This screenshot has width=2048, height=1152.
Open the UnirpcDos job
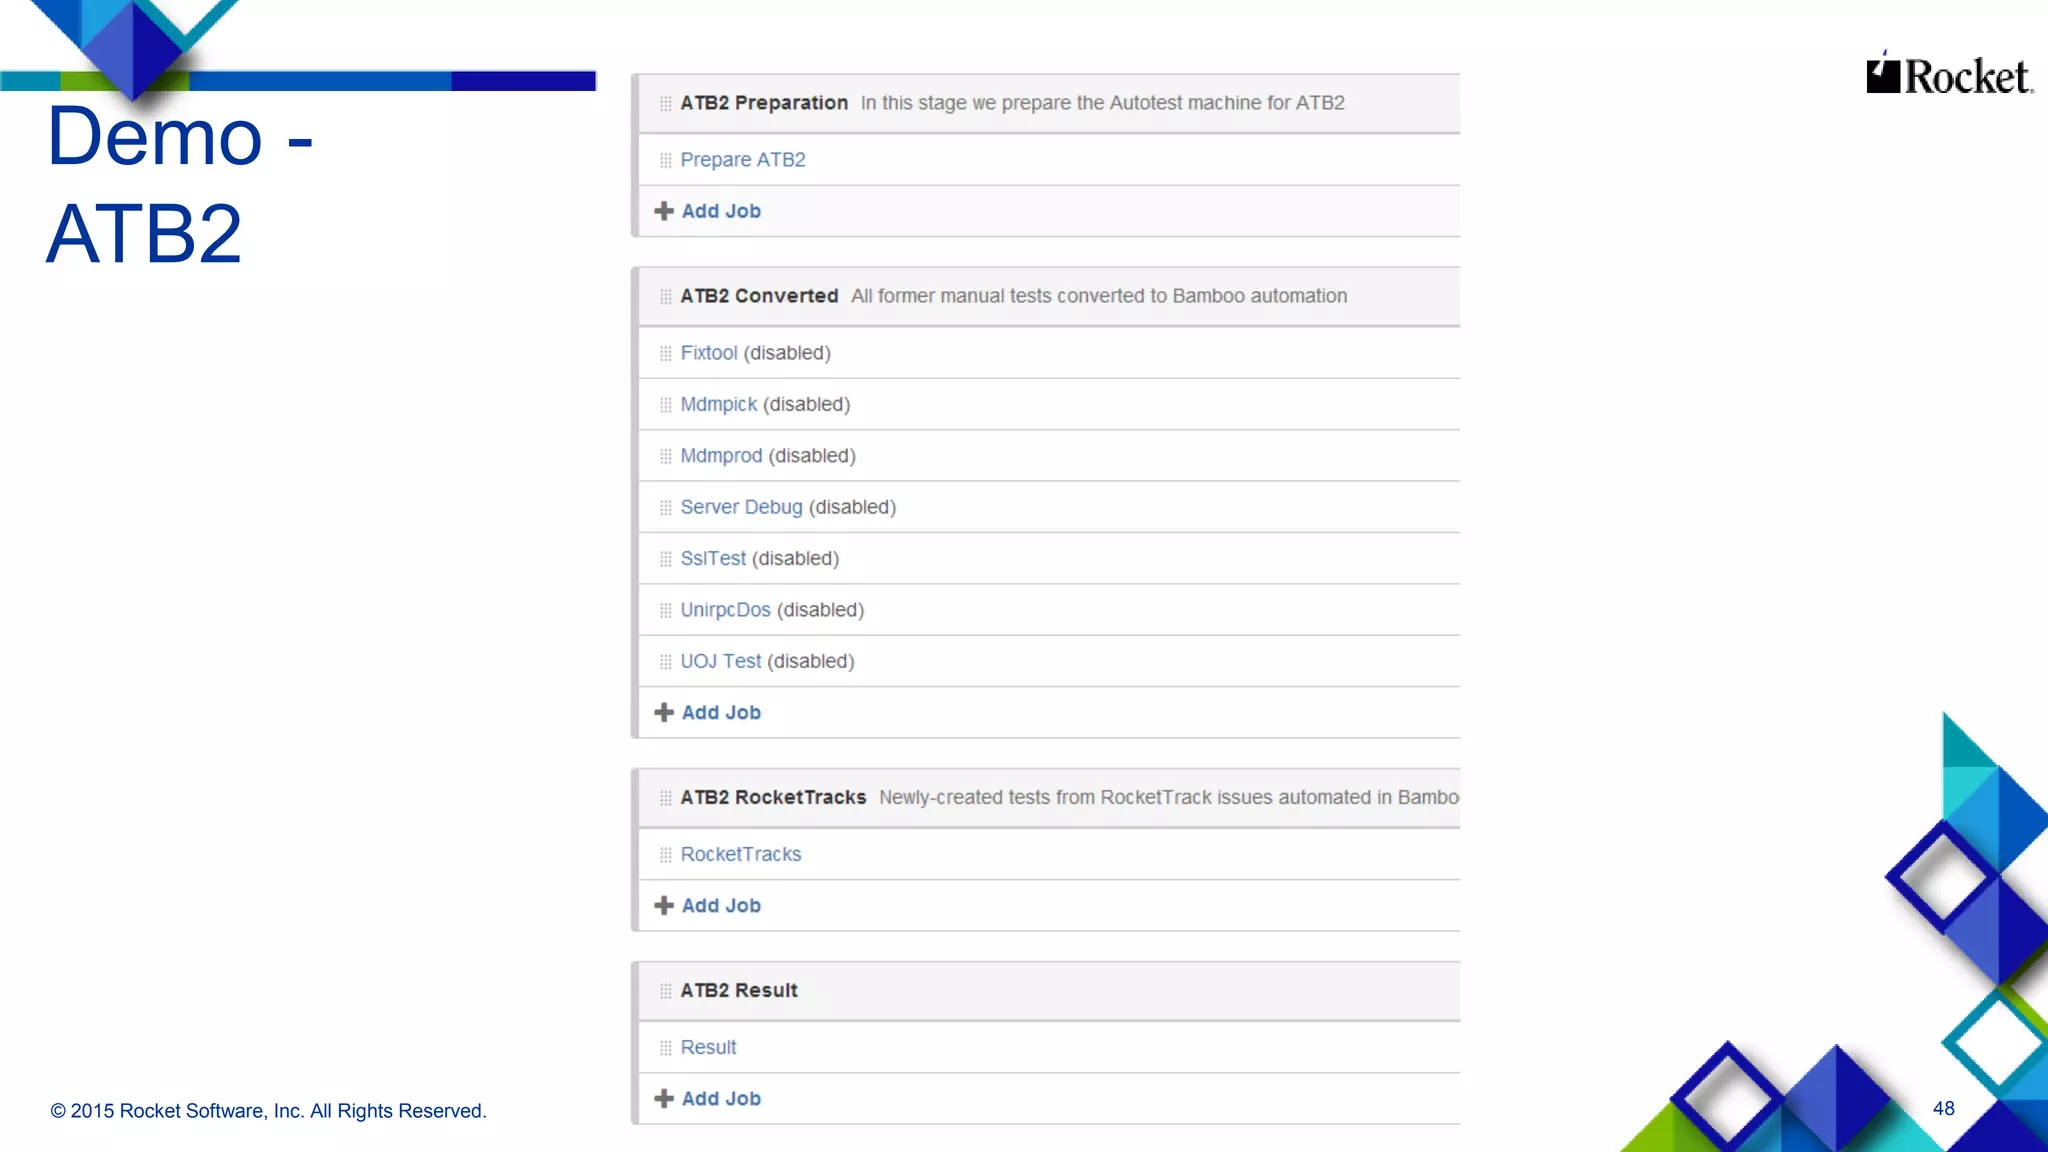coord(726,610)
